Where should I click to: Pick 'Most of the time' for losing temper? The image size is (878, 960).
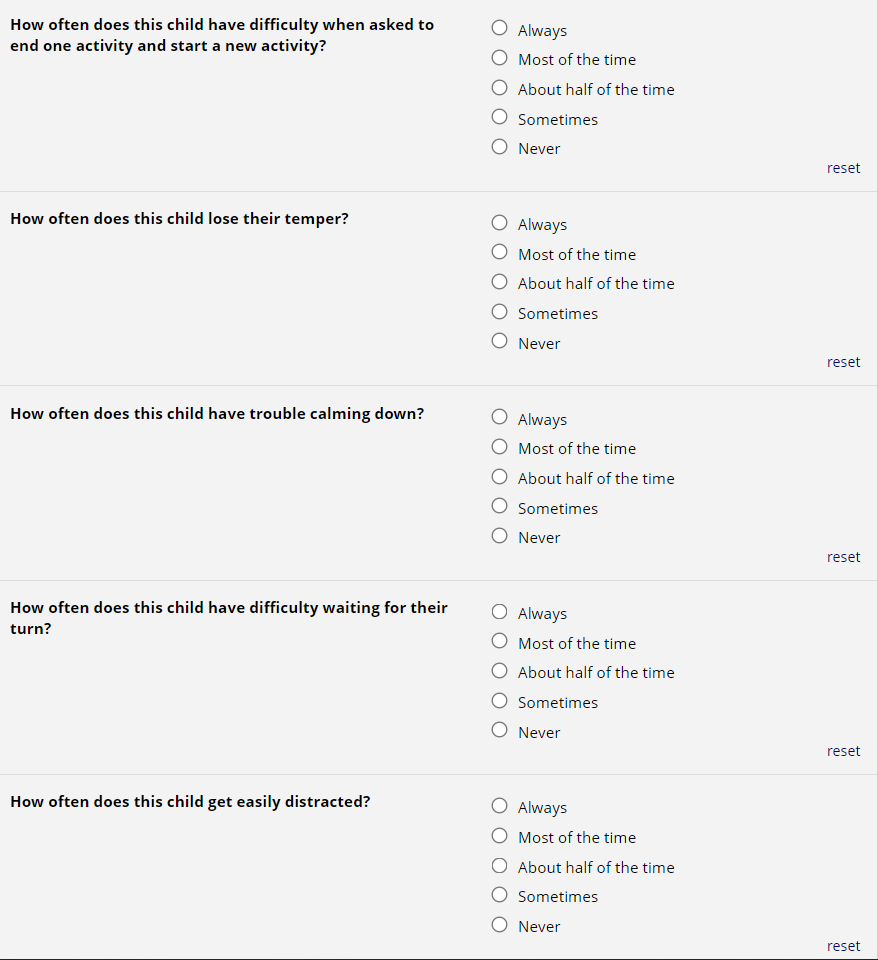pyautogui.click(x=500, y=253)
